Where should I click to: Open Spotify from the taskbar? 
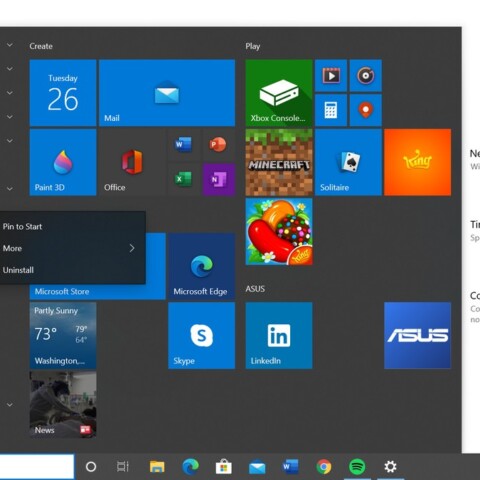(x=357, y=467)
